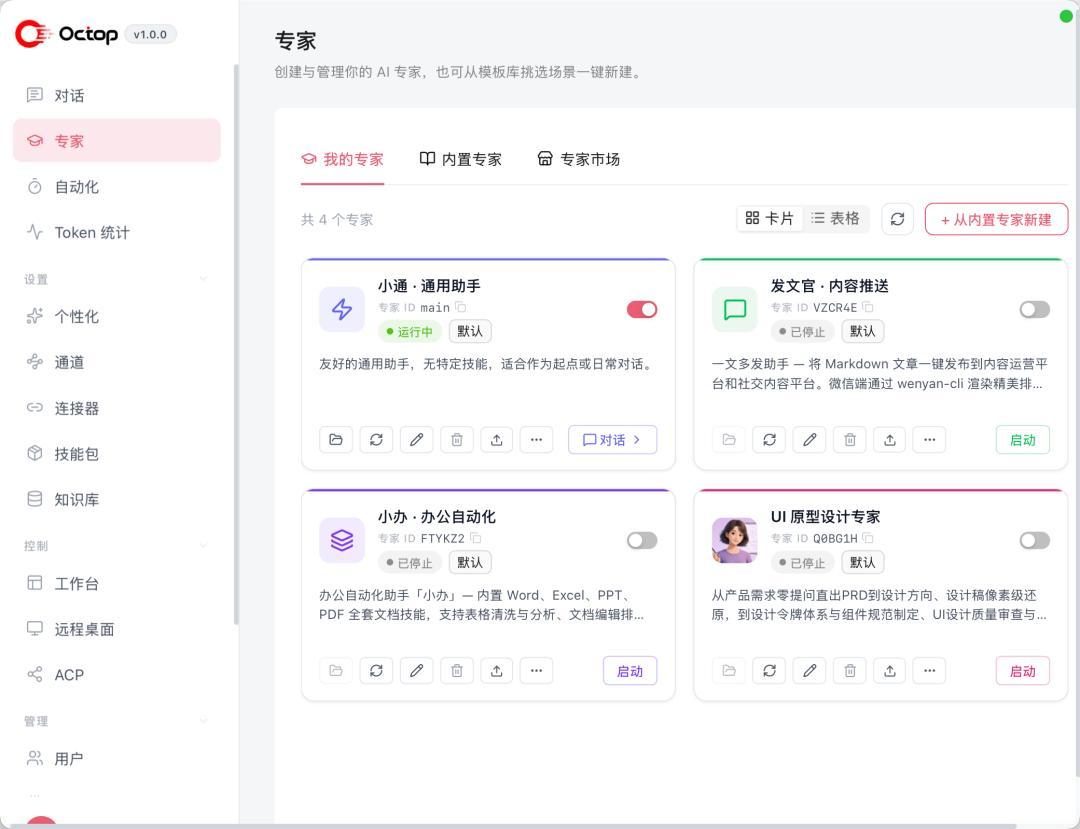Refresh the UI 原型设计专家 expert
The height and width of the screenshot is (829, 1080).
pos(769,671)
